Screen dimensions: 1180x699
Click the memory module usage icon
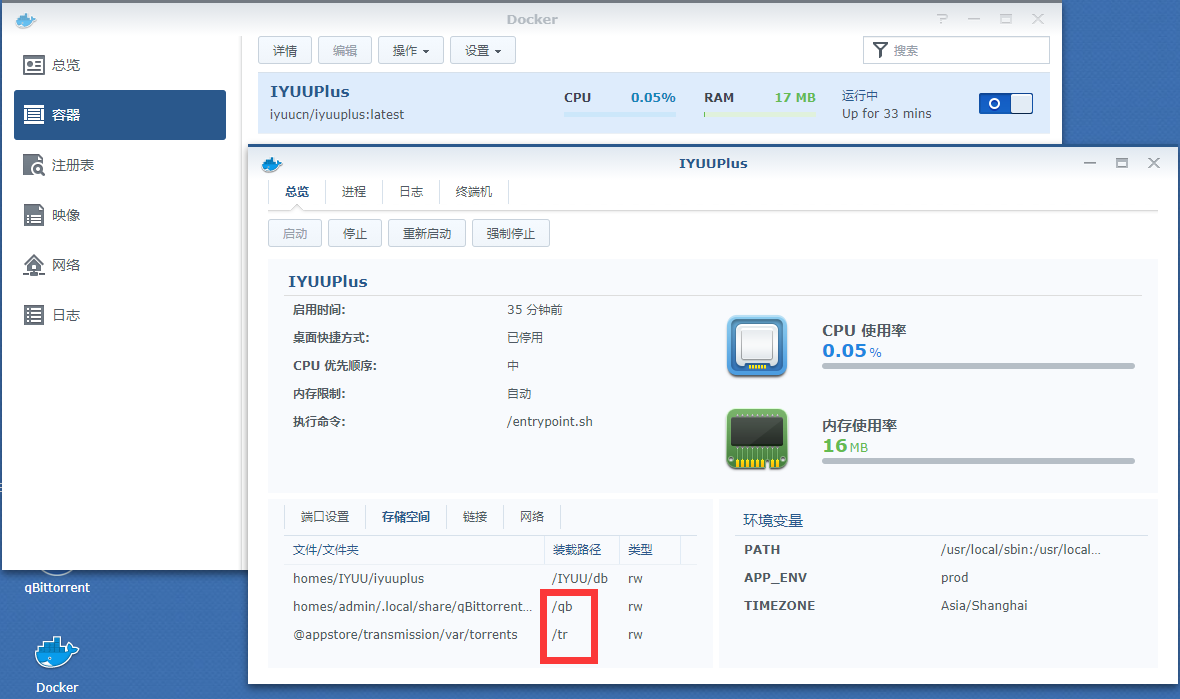(x=757, y=439)
